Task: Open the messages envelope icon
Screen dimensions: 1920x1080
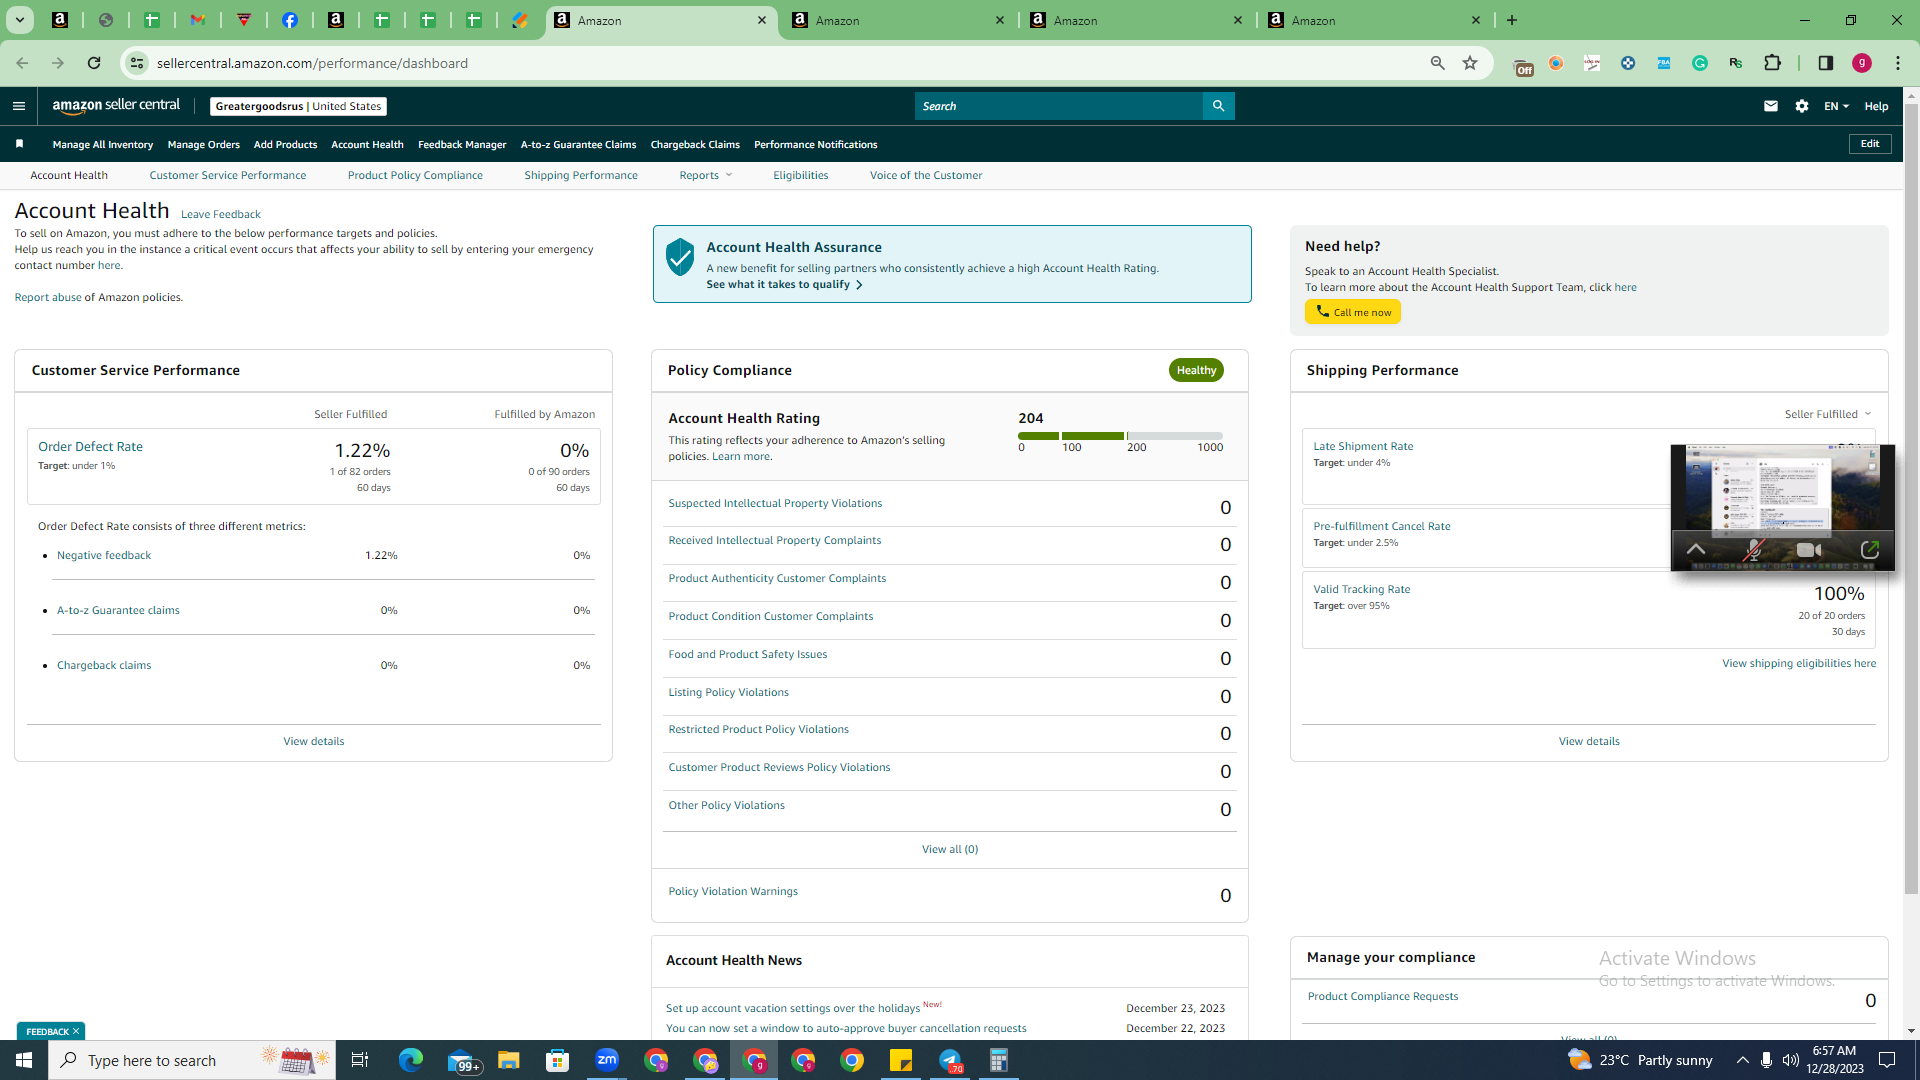Action: tap(1771, 106)
